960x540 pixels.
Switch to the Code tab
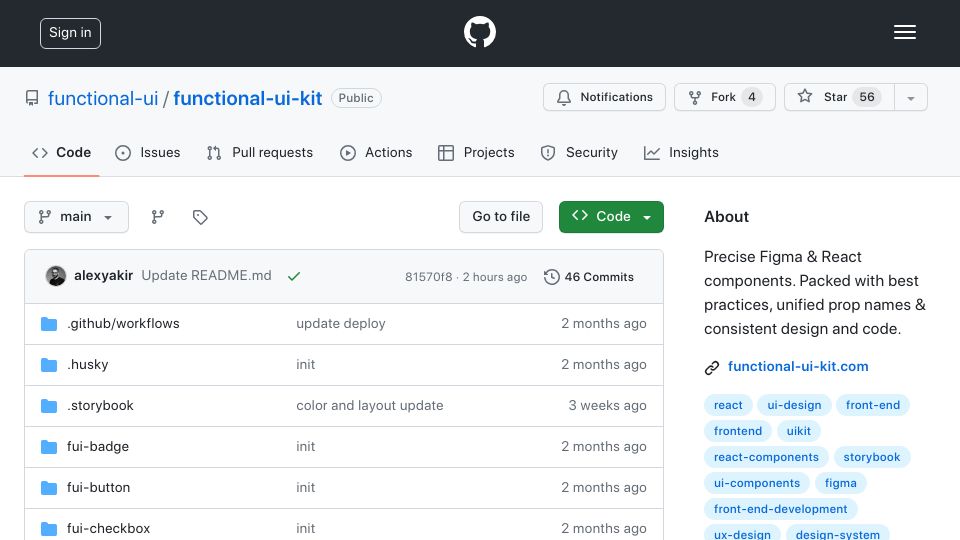pyautogui.click(x=62, y=152)
